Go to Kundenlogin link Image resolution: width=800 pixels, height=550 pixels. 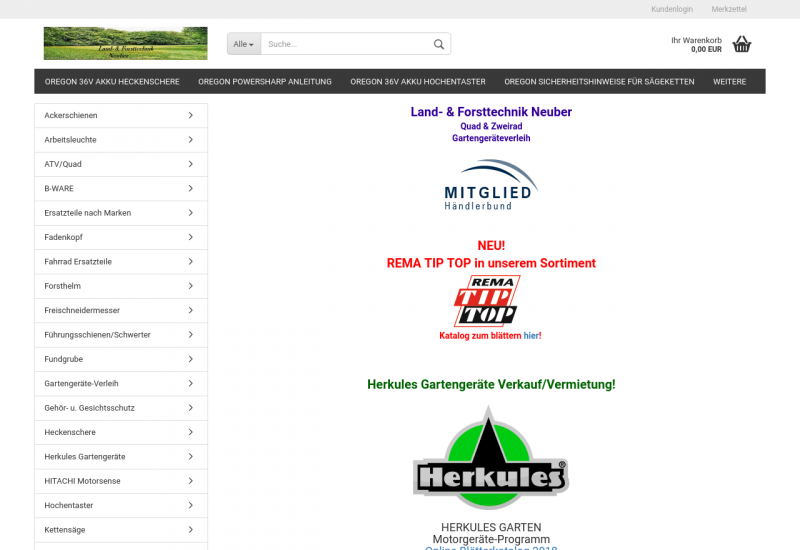coord(671,9)
